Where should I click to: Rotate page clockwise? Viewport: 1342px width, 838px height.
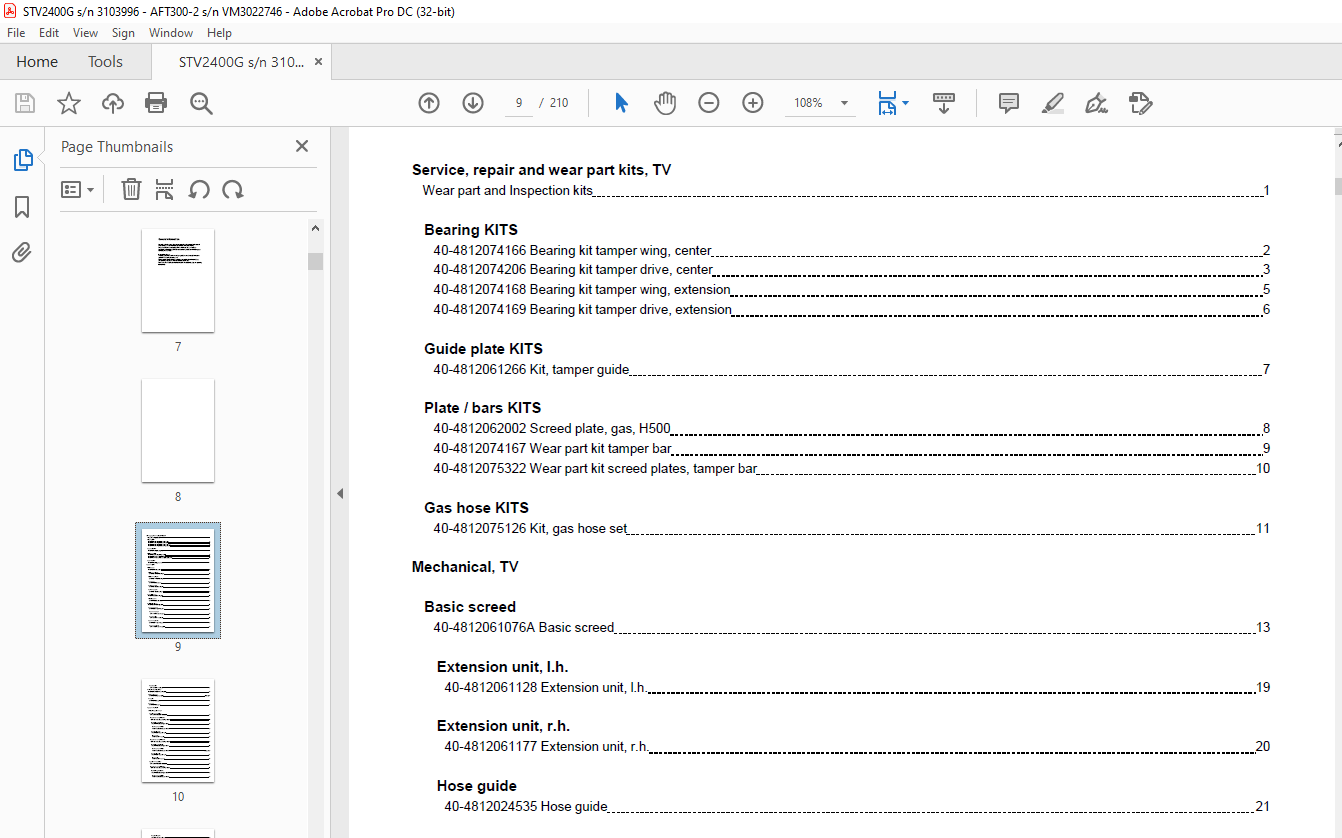(233, 189)
